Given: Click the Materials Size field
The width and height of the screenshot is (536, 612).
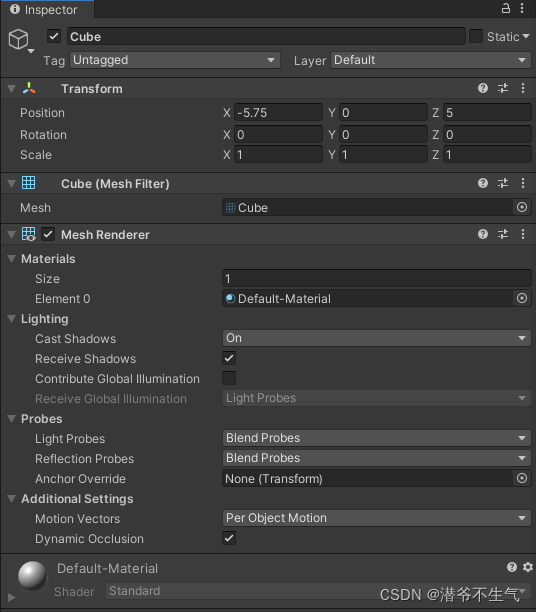Looking at the screenshot, I should pos(377,279).
